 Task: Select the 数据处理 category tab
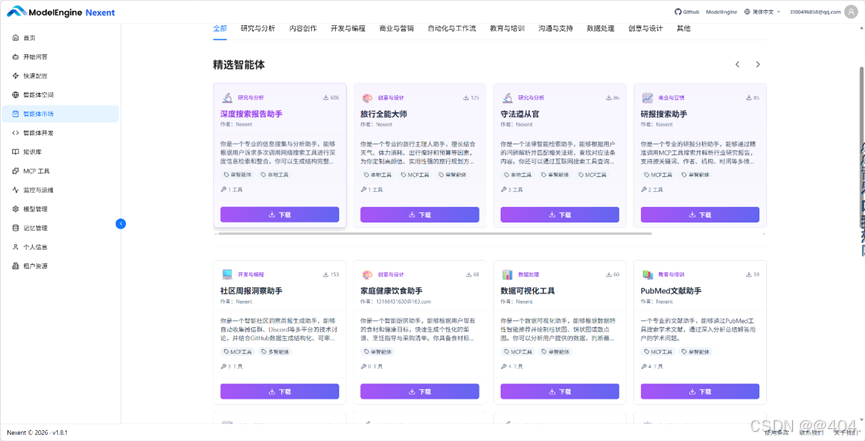pos(600,28)
